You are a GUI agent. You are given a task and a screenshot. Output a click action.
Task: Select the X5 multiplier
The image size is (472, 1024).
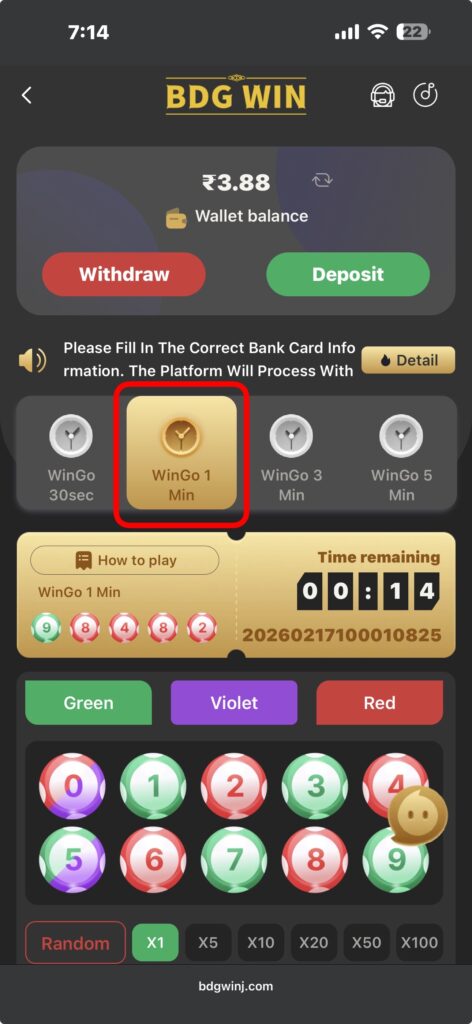pyautogui.click(x=208, y=943)
